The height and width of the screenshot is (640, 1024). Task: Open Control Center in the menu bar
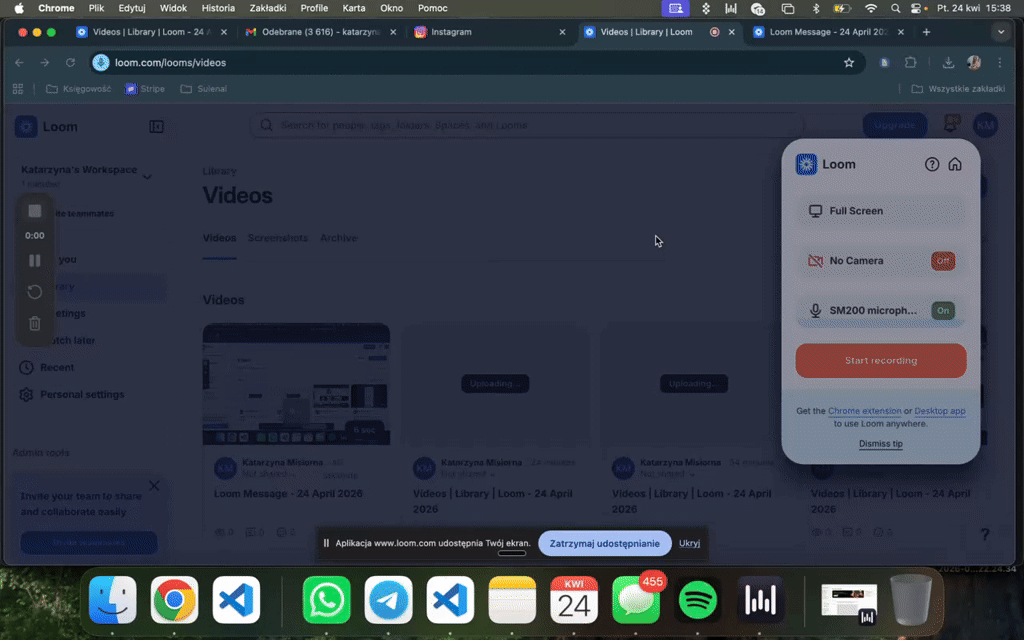[918, 8]
